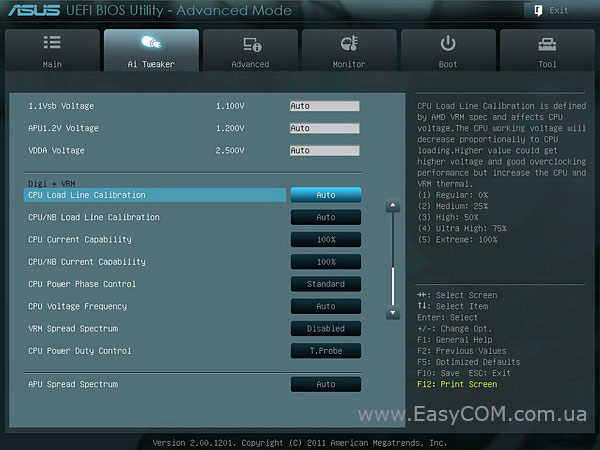Click the F1: General Help hint
The width and height of the screenshot is (600, 450).
[x=455, y=339]
